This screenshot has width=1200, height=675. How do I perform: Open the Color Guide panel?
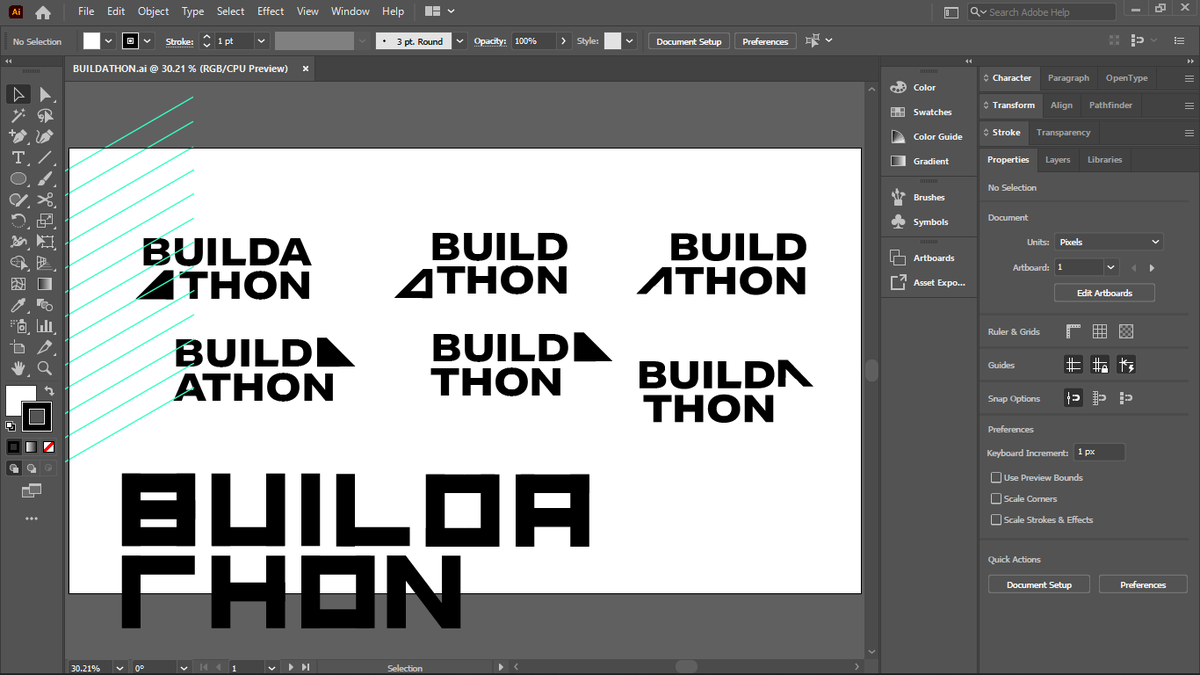(x=926, y=137)
